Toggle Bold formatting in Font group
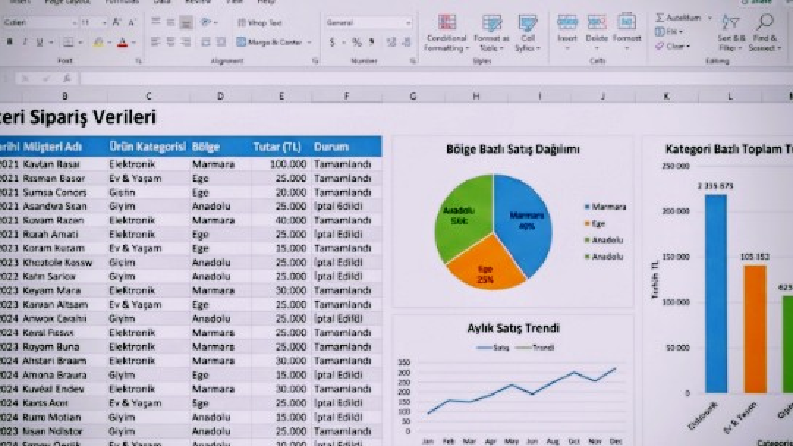The width and height of the screenshot is (793, 446). tap(10, 42)
